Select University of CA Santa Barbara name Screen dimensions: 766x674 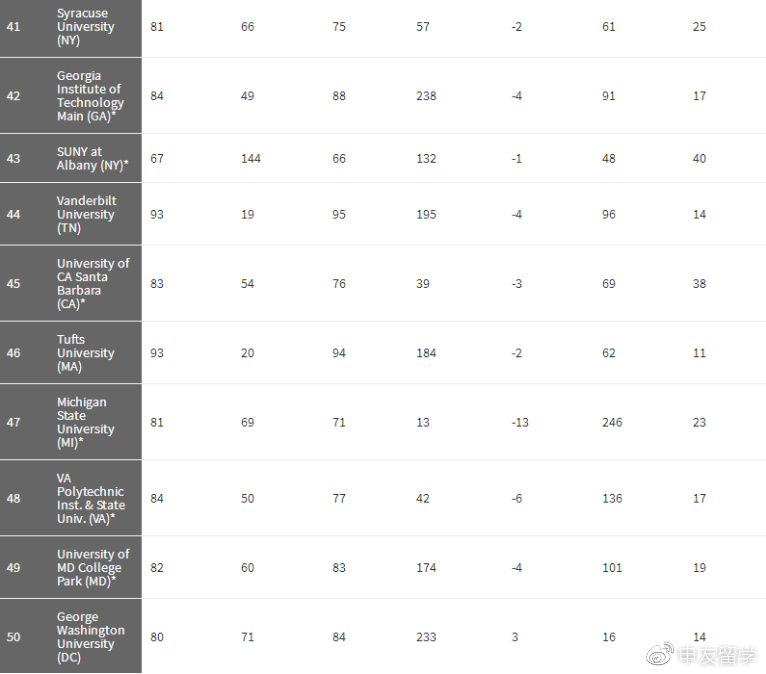[93, 284]
